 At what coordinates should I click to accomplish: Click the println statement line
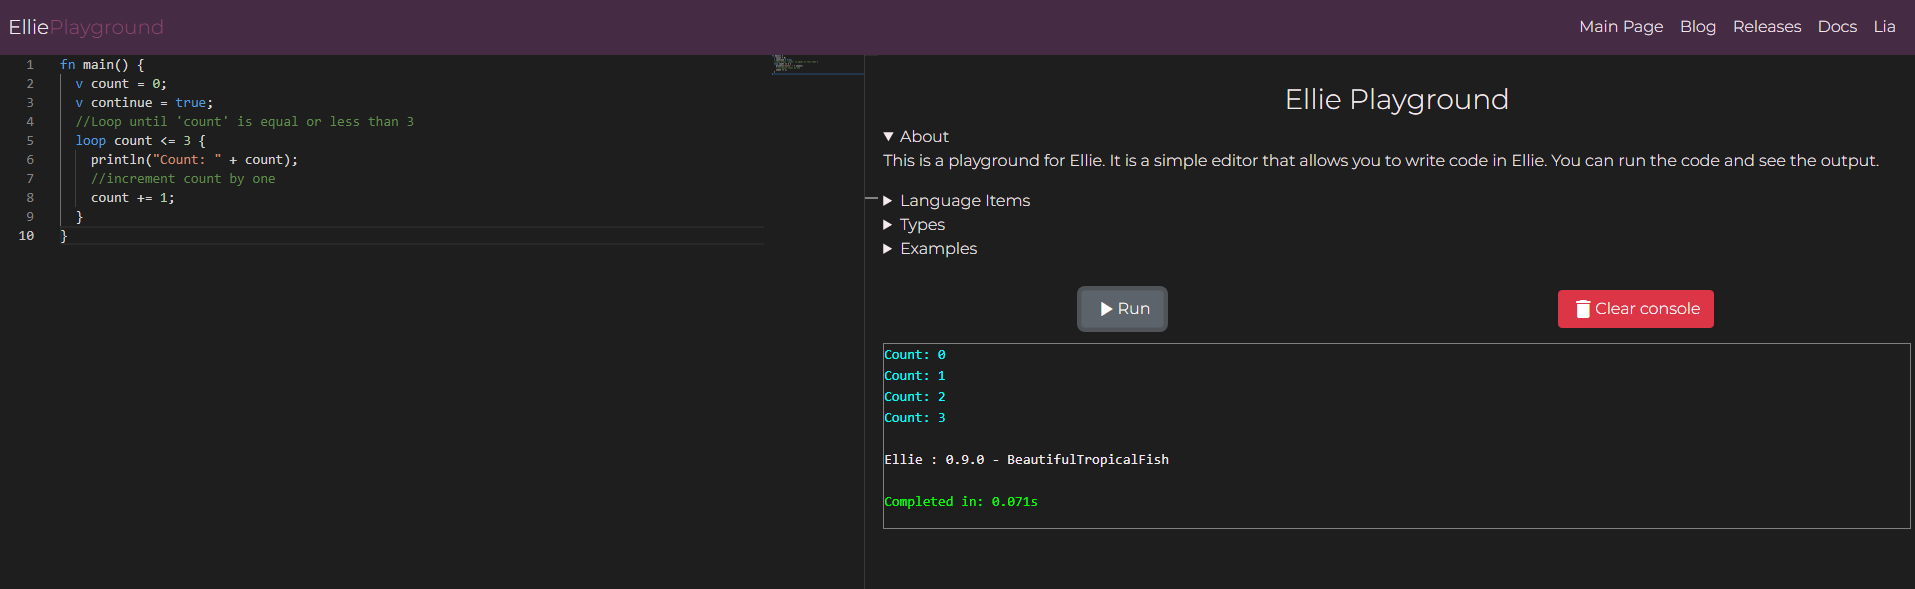[194, 160]
